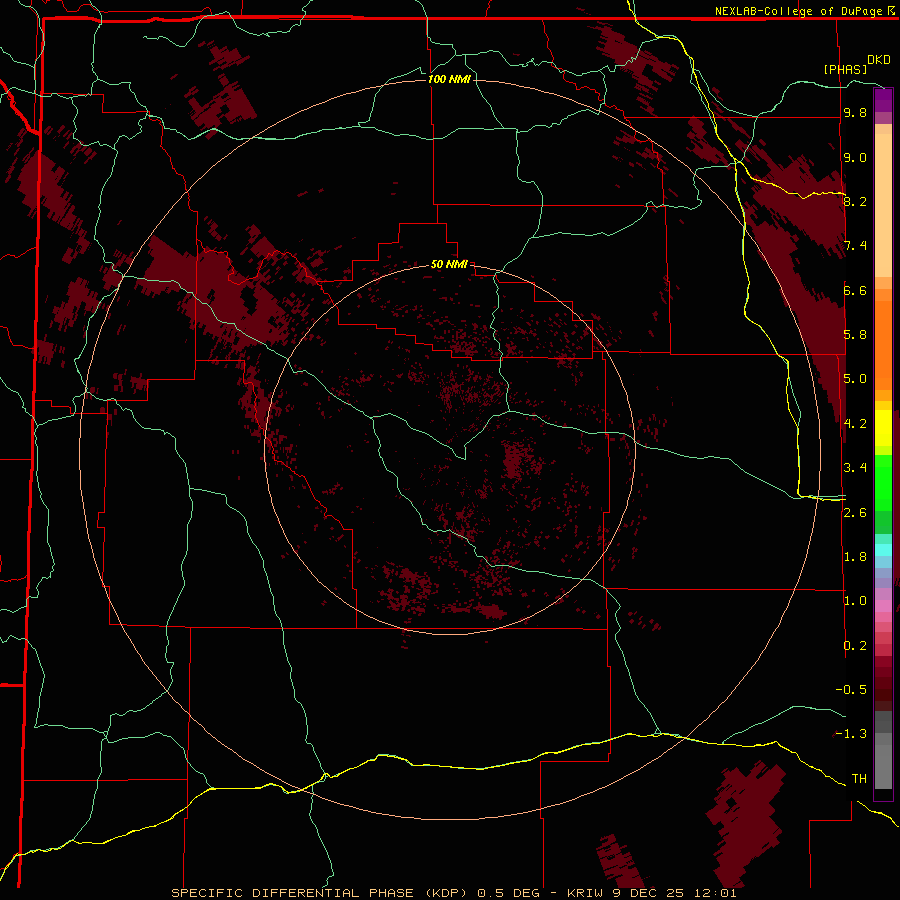Click the DKD units label above color bar
900x900 pixels.
point(879,60)
